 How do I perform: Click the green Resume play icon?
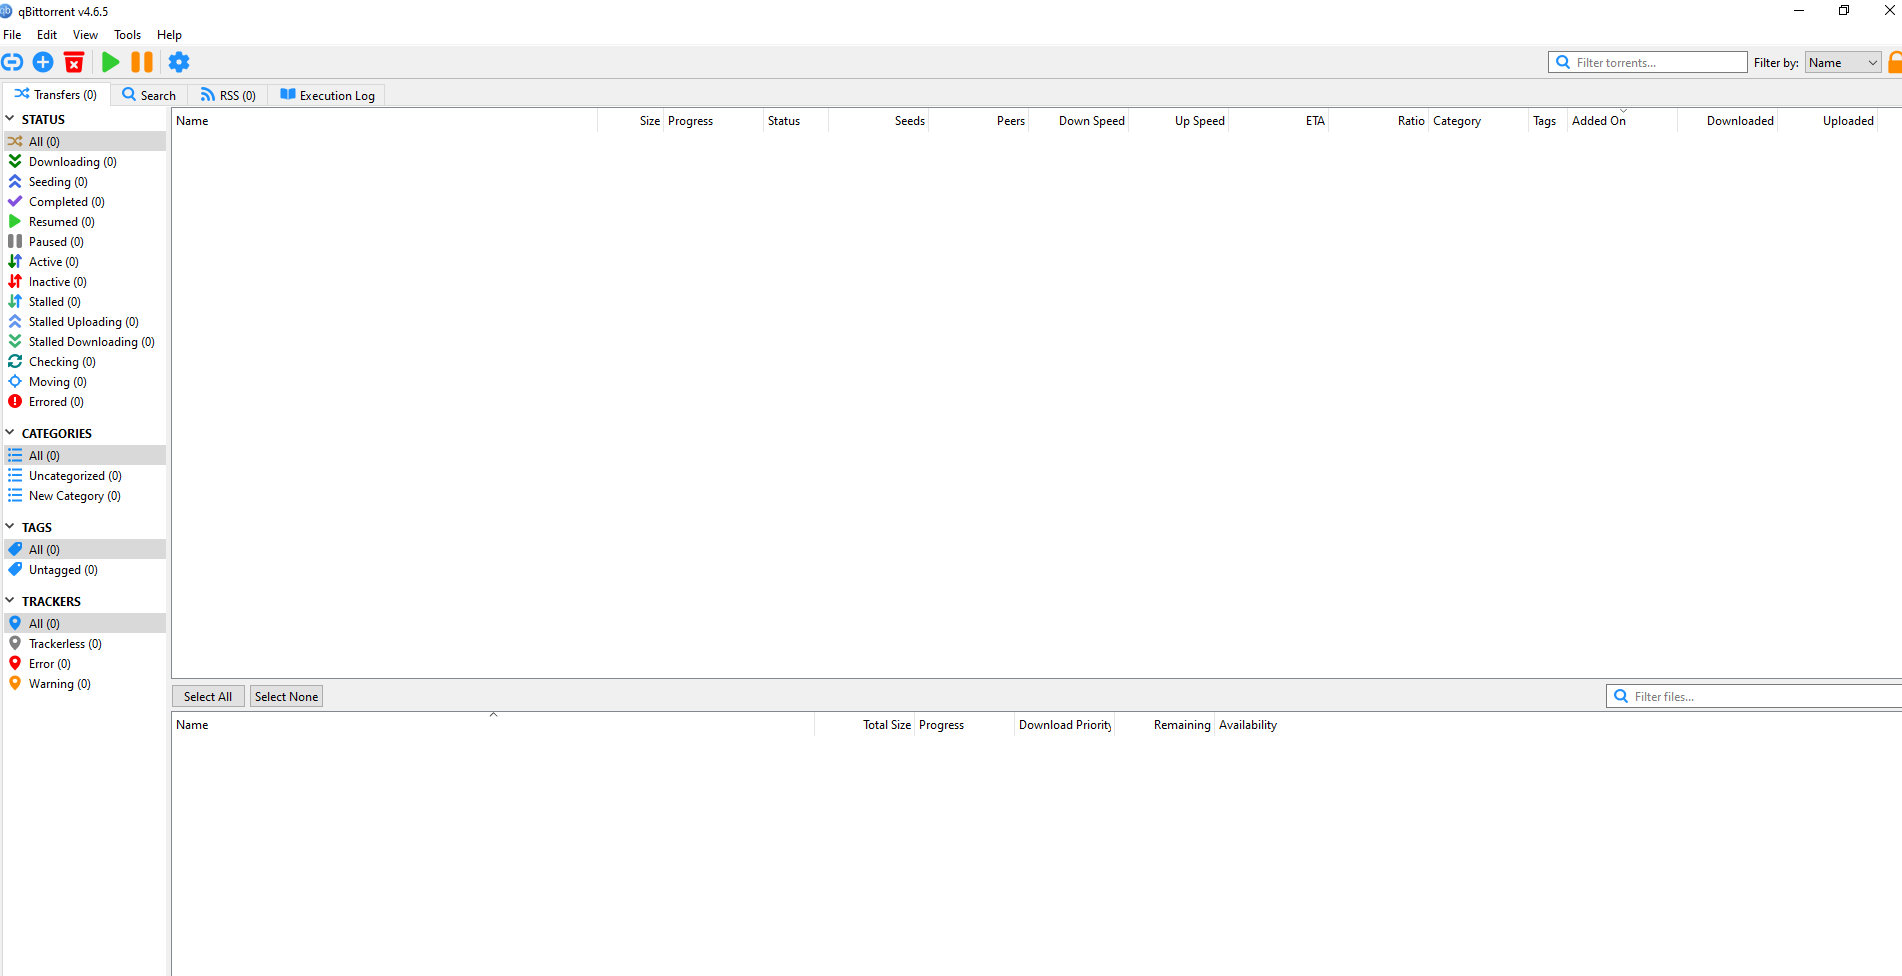[111, 62]
